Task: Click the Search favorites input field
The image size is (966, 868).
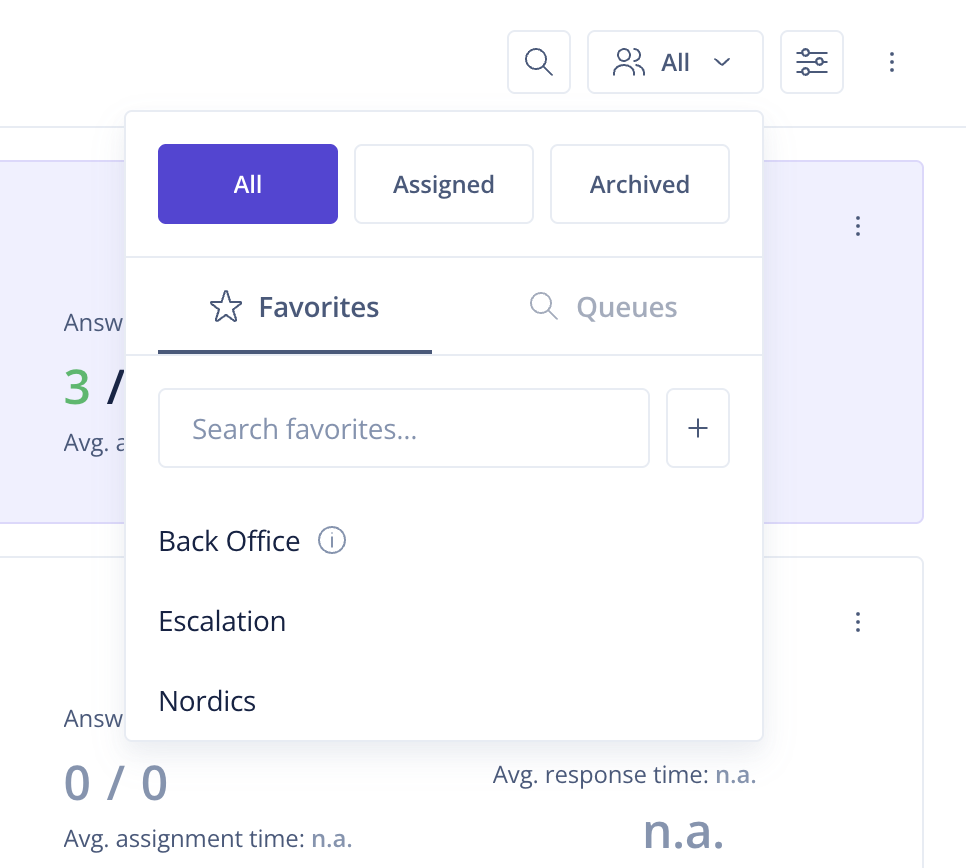Action: click(404, 428)
